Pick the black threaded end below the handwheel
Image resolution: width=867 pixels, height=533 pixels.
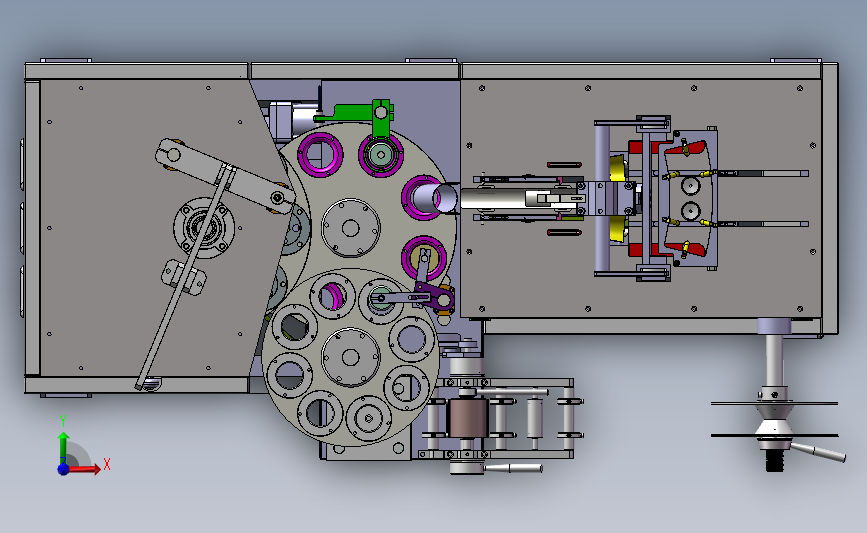pyautogui.click(x=775, y=461)
